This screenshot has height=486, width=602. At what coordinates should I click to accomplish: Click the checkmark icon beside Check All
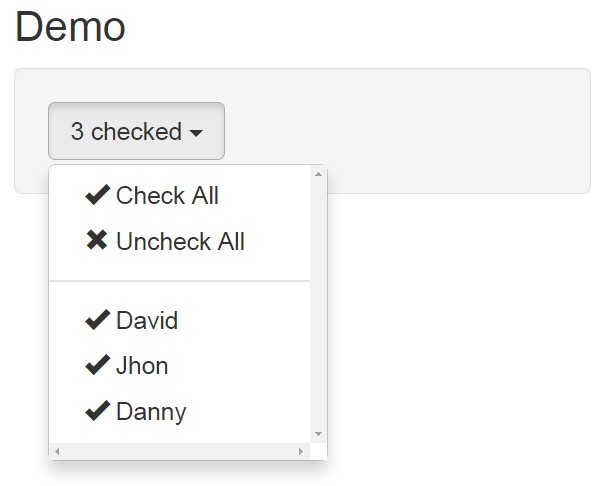click(97, 195)
